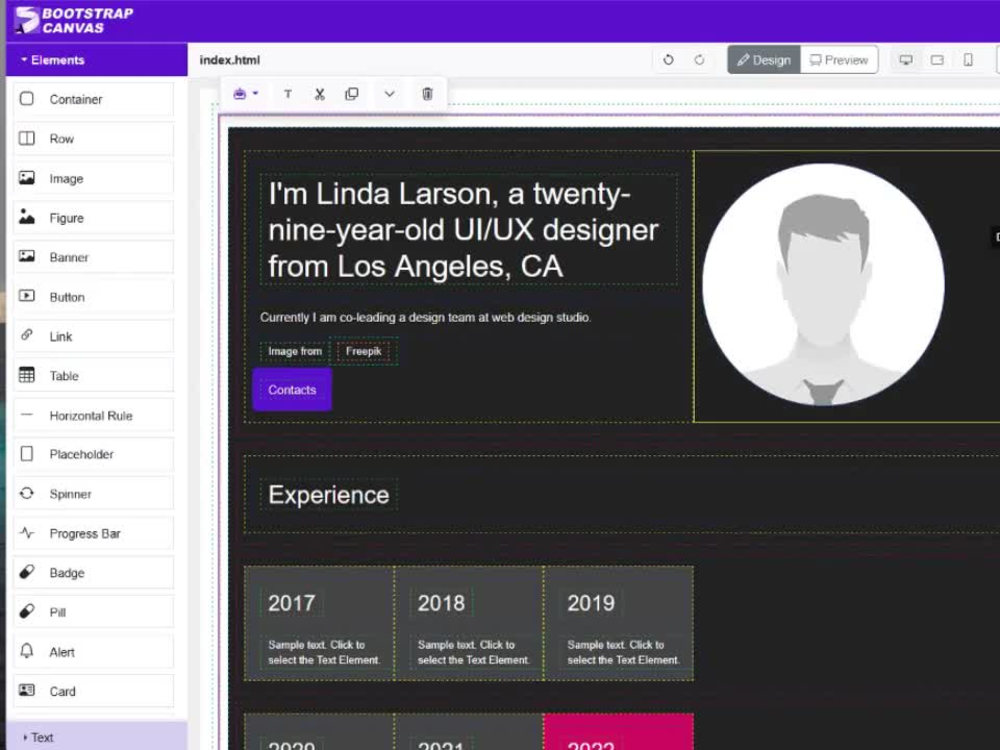
Task: Click the Bootstrap Canvas logo
Action: pyautogui.click(x=74, y=20)
